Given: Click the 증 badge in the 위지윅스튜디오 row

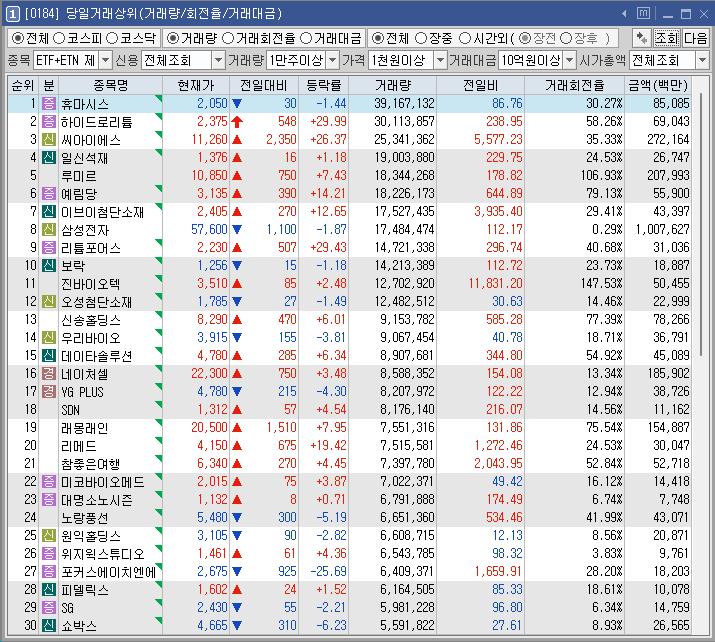Looking at the screenshot, I should click(49, 553).
